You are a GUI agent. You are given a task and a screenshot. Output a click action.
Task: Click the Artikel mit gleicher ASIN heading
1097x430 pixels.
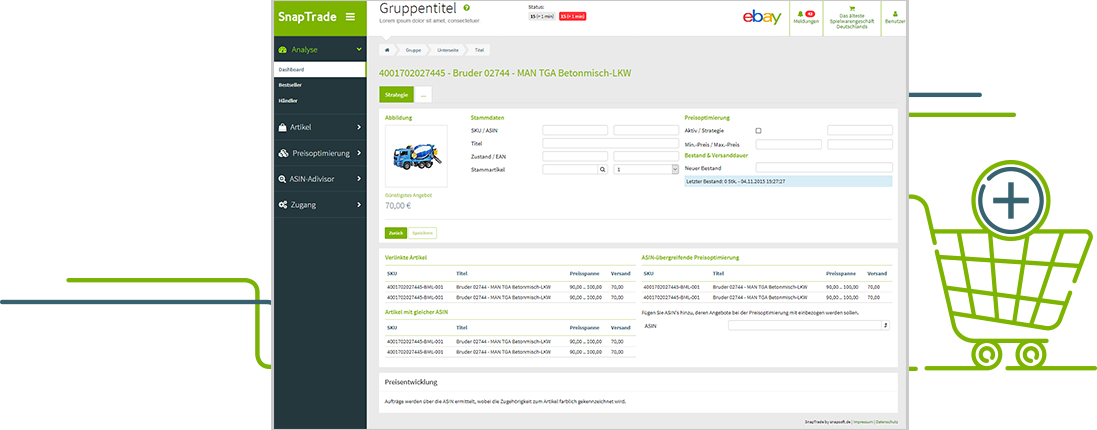[416, 311]
